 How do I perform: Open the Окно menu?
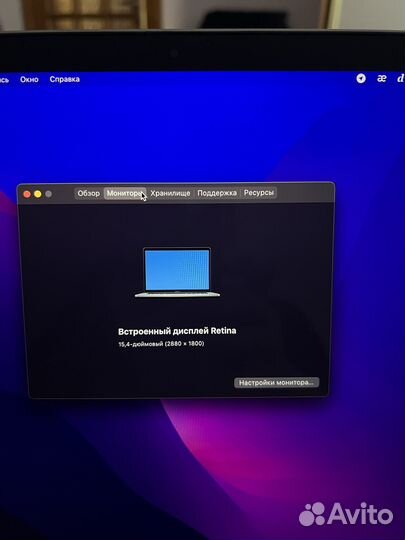(29, 80)
